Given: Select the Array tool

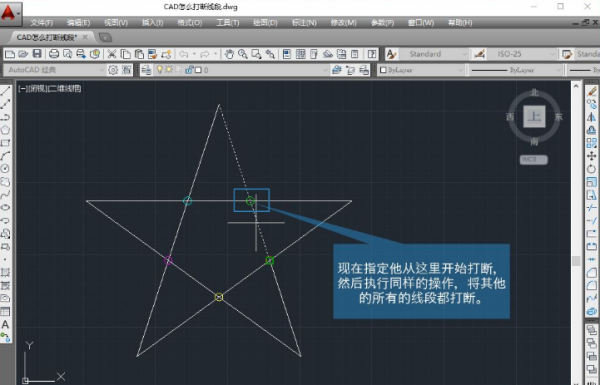Looking at the screenshot, I should point(592,143).
